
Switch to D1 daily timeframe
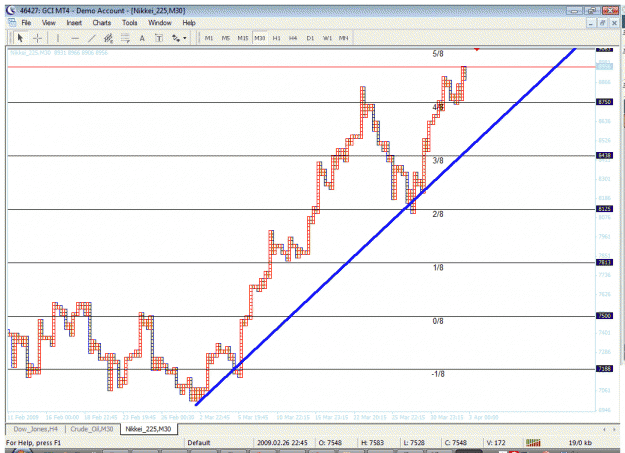click(x=310, y=38)
